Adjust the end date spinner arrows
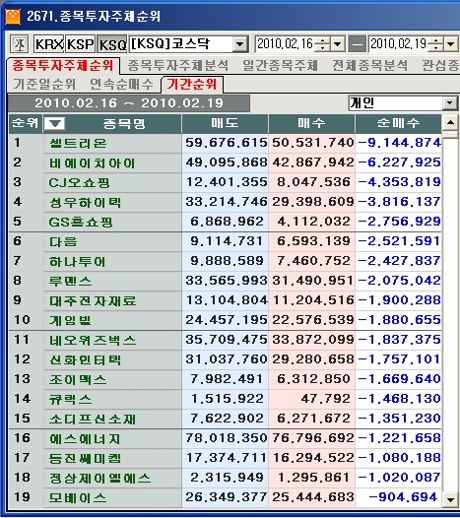This screenshot has width=460, height=518. (x=435, y=44)
